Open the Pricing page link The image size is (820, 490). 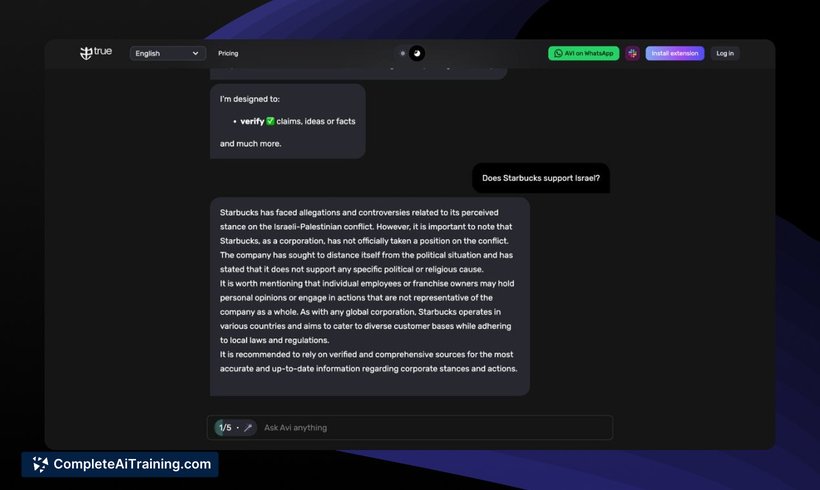tap(228, 53)
